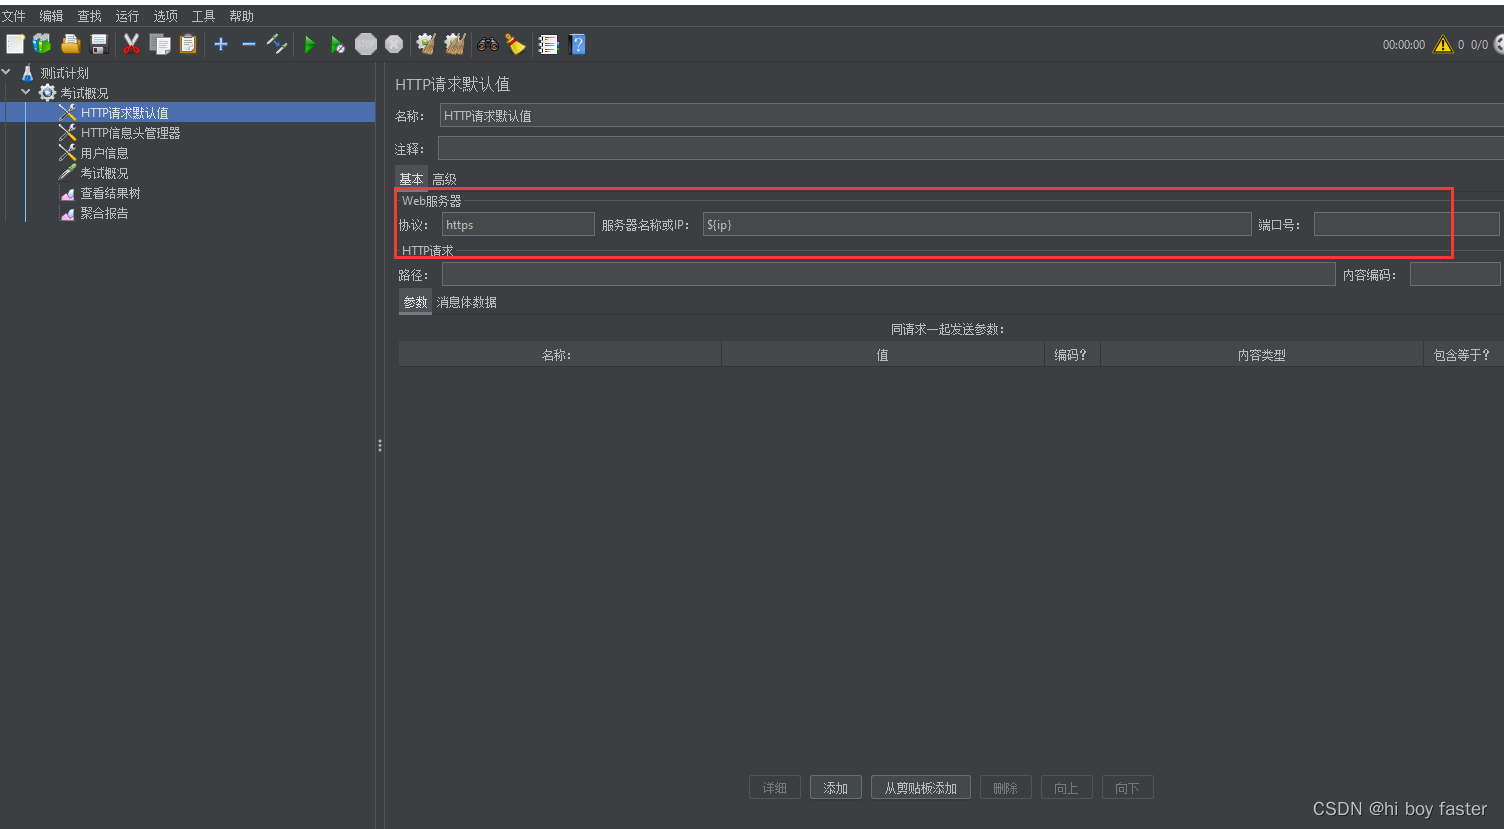Click the 添加 button
Image resolution: width=1504 pixels, height=829 pixels.
(836, 788)
